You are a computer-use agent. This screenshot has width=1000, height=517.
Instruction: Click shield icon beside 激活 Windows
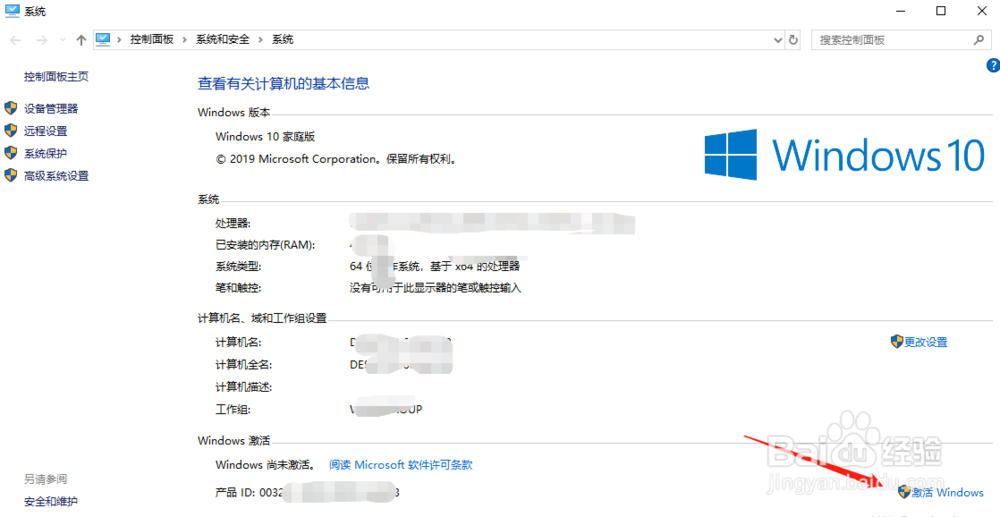(x=904, y=492)
